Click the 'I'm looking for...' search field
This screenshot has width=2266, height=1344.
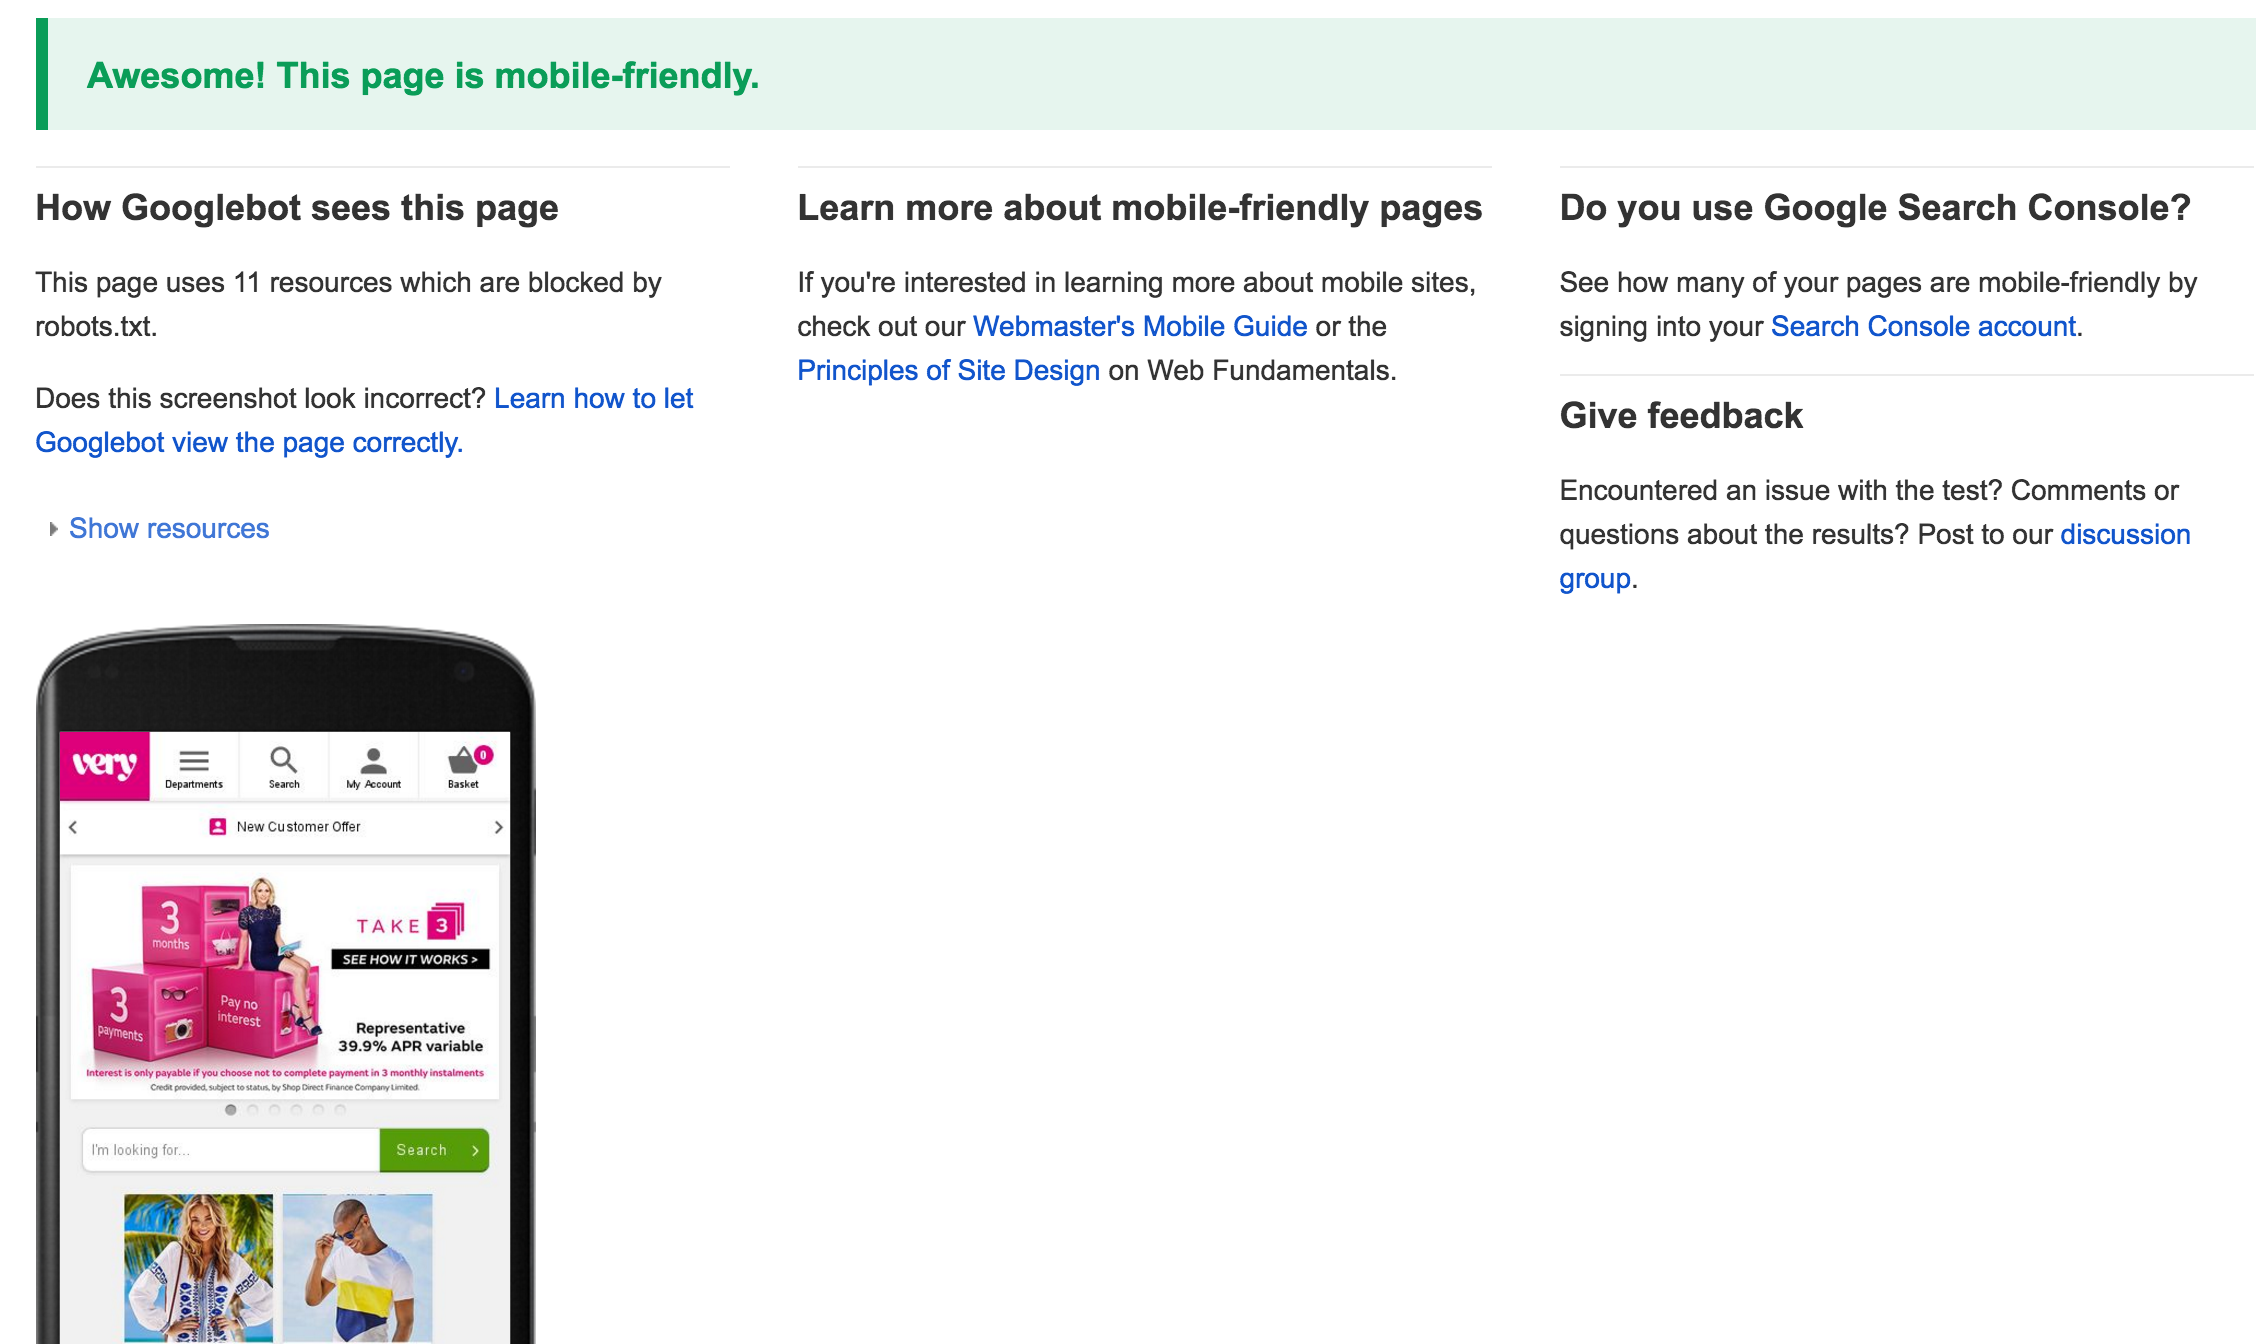tap(231, 1150)
